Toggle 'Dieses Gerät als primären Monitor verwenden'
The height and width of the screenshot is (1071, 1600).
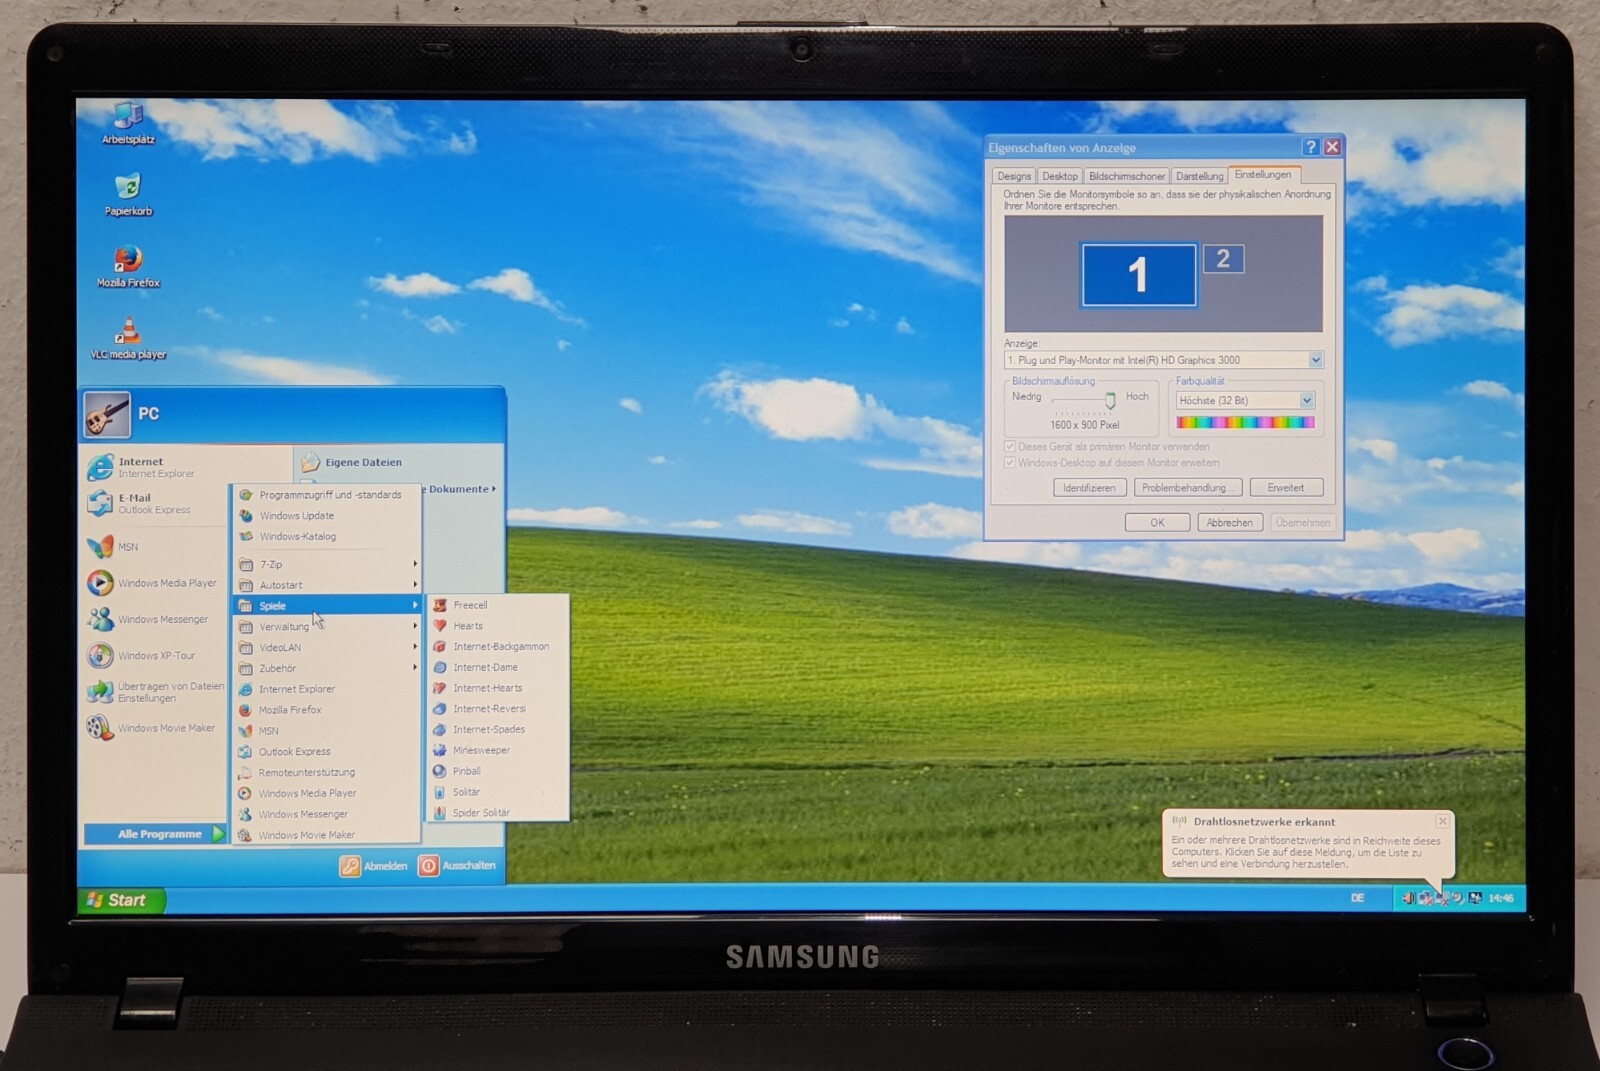coord(1009,447)
